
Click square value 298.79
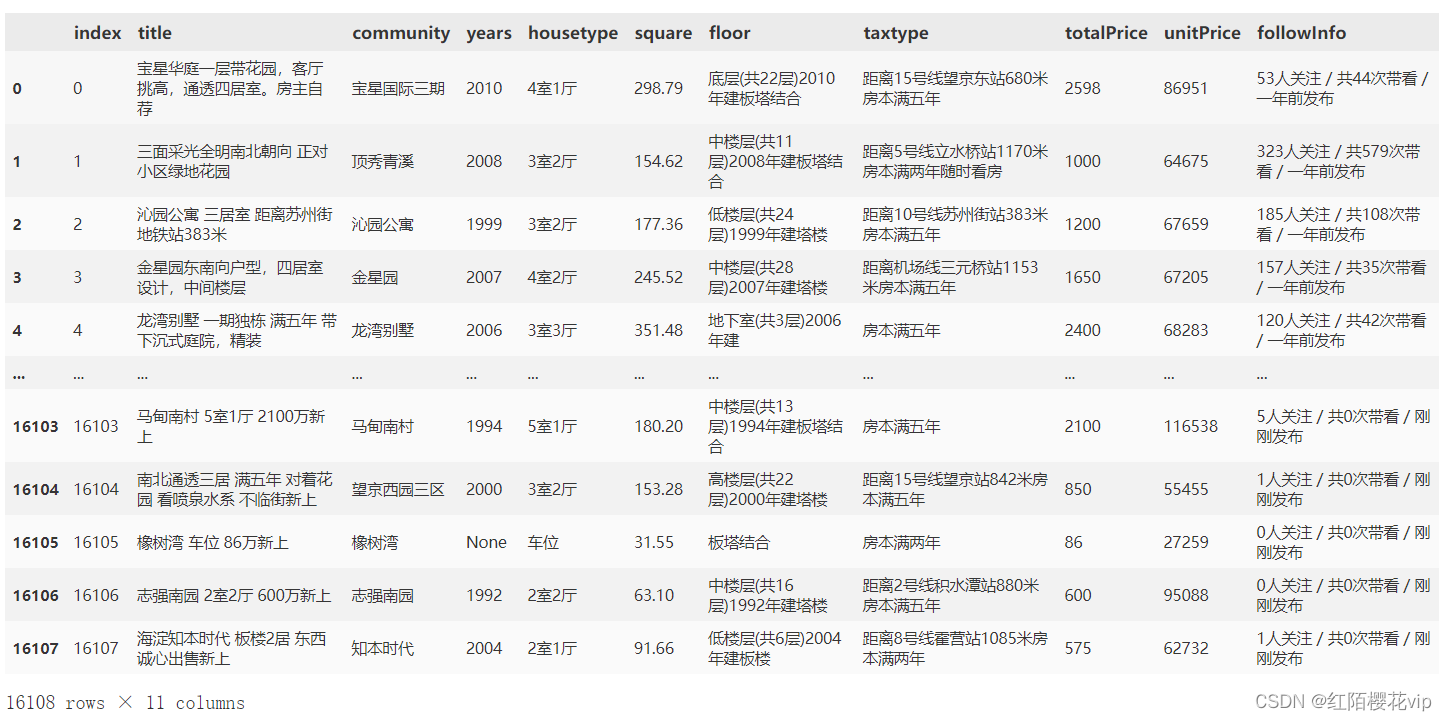coord(658,88)
